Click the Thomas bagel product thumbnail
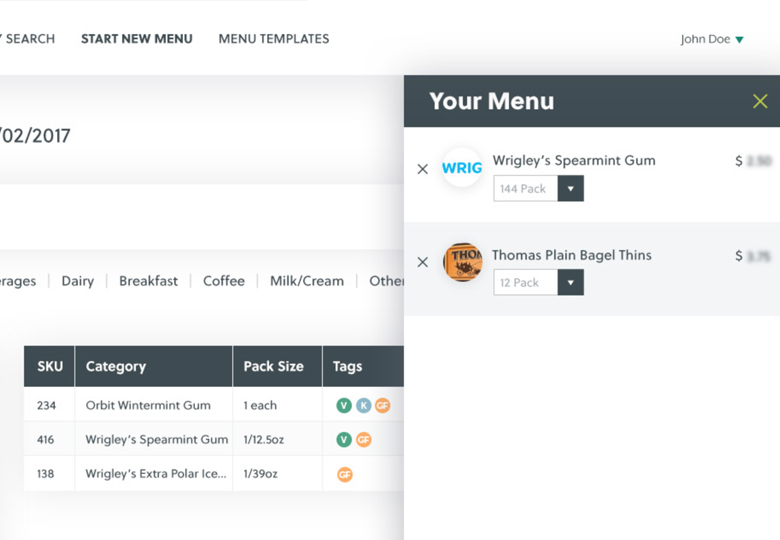 463,262
